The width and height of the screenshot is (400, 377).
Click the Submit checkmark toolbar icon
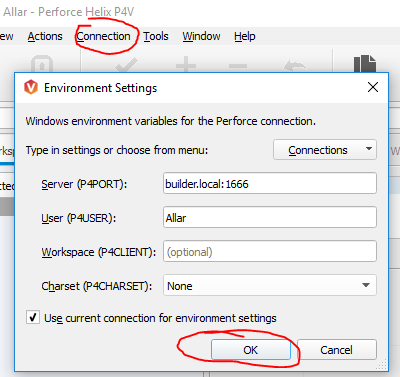[127, 64]
